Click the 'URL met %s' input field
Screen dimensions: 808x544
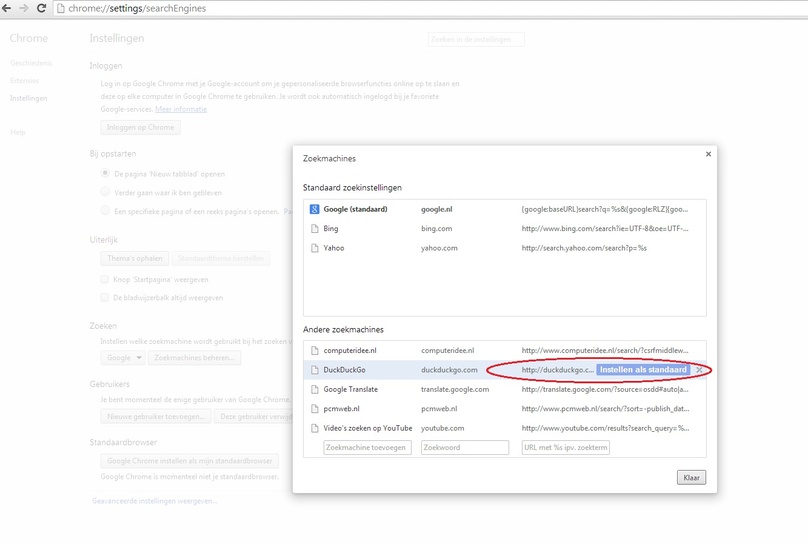pyautogui.click(x=565, y=448)
